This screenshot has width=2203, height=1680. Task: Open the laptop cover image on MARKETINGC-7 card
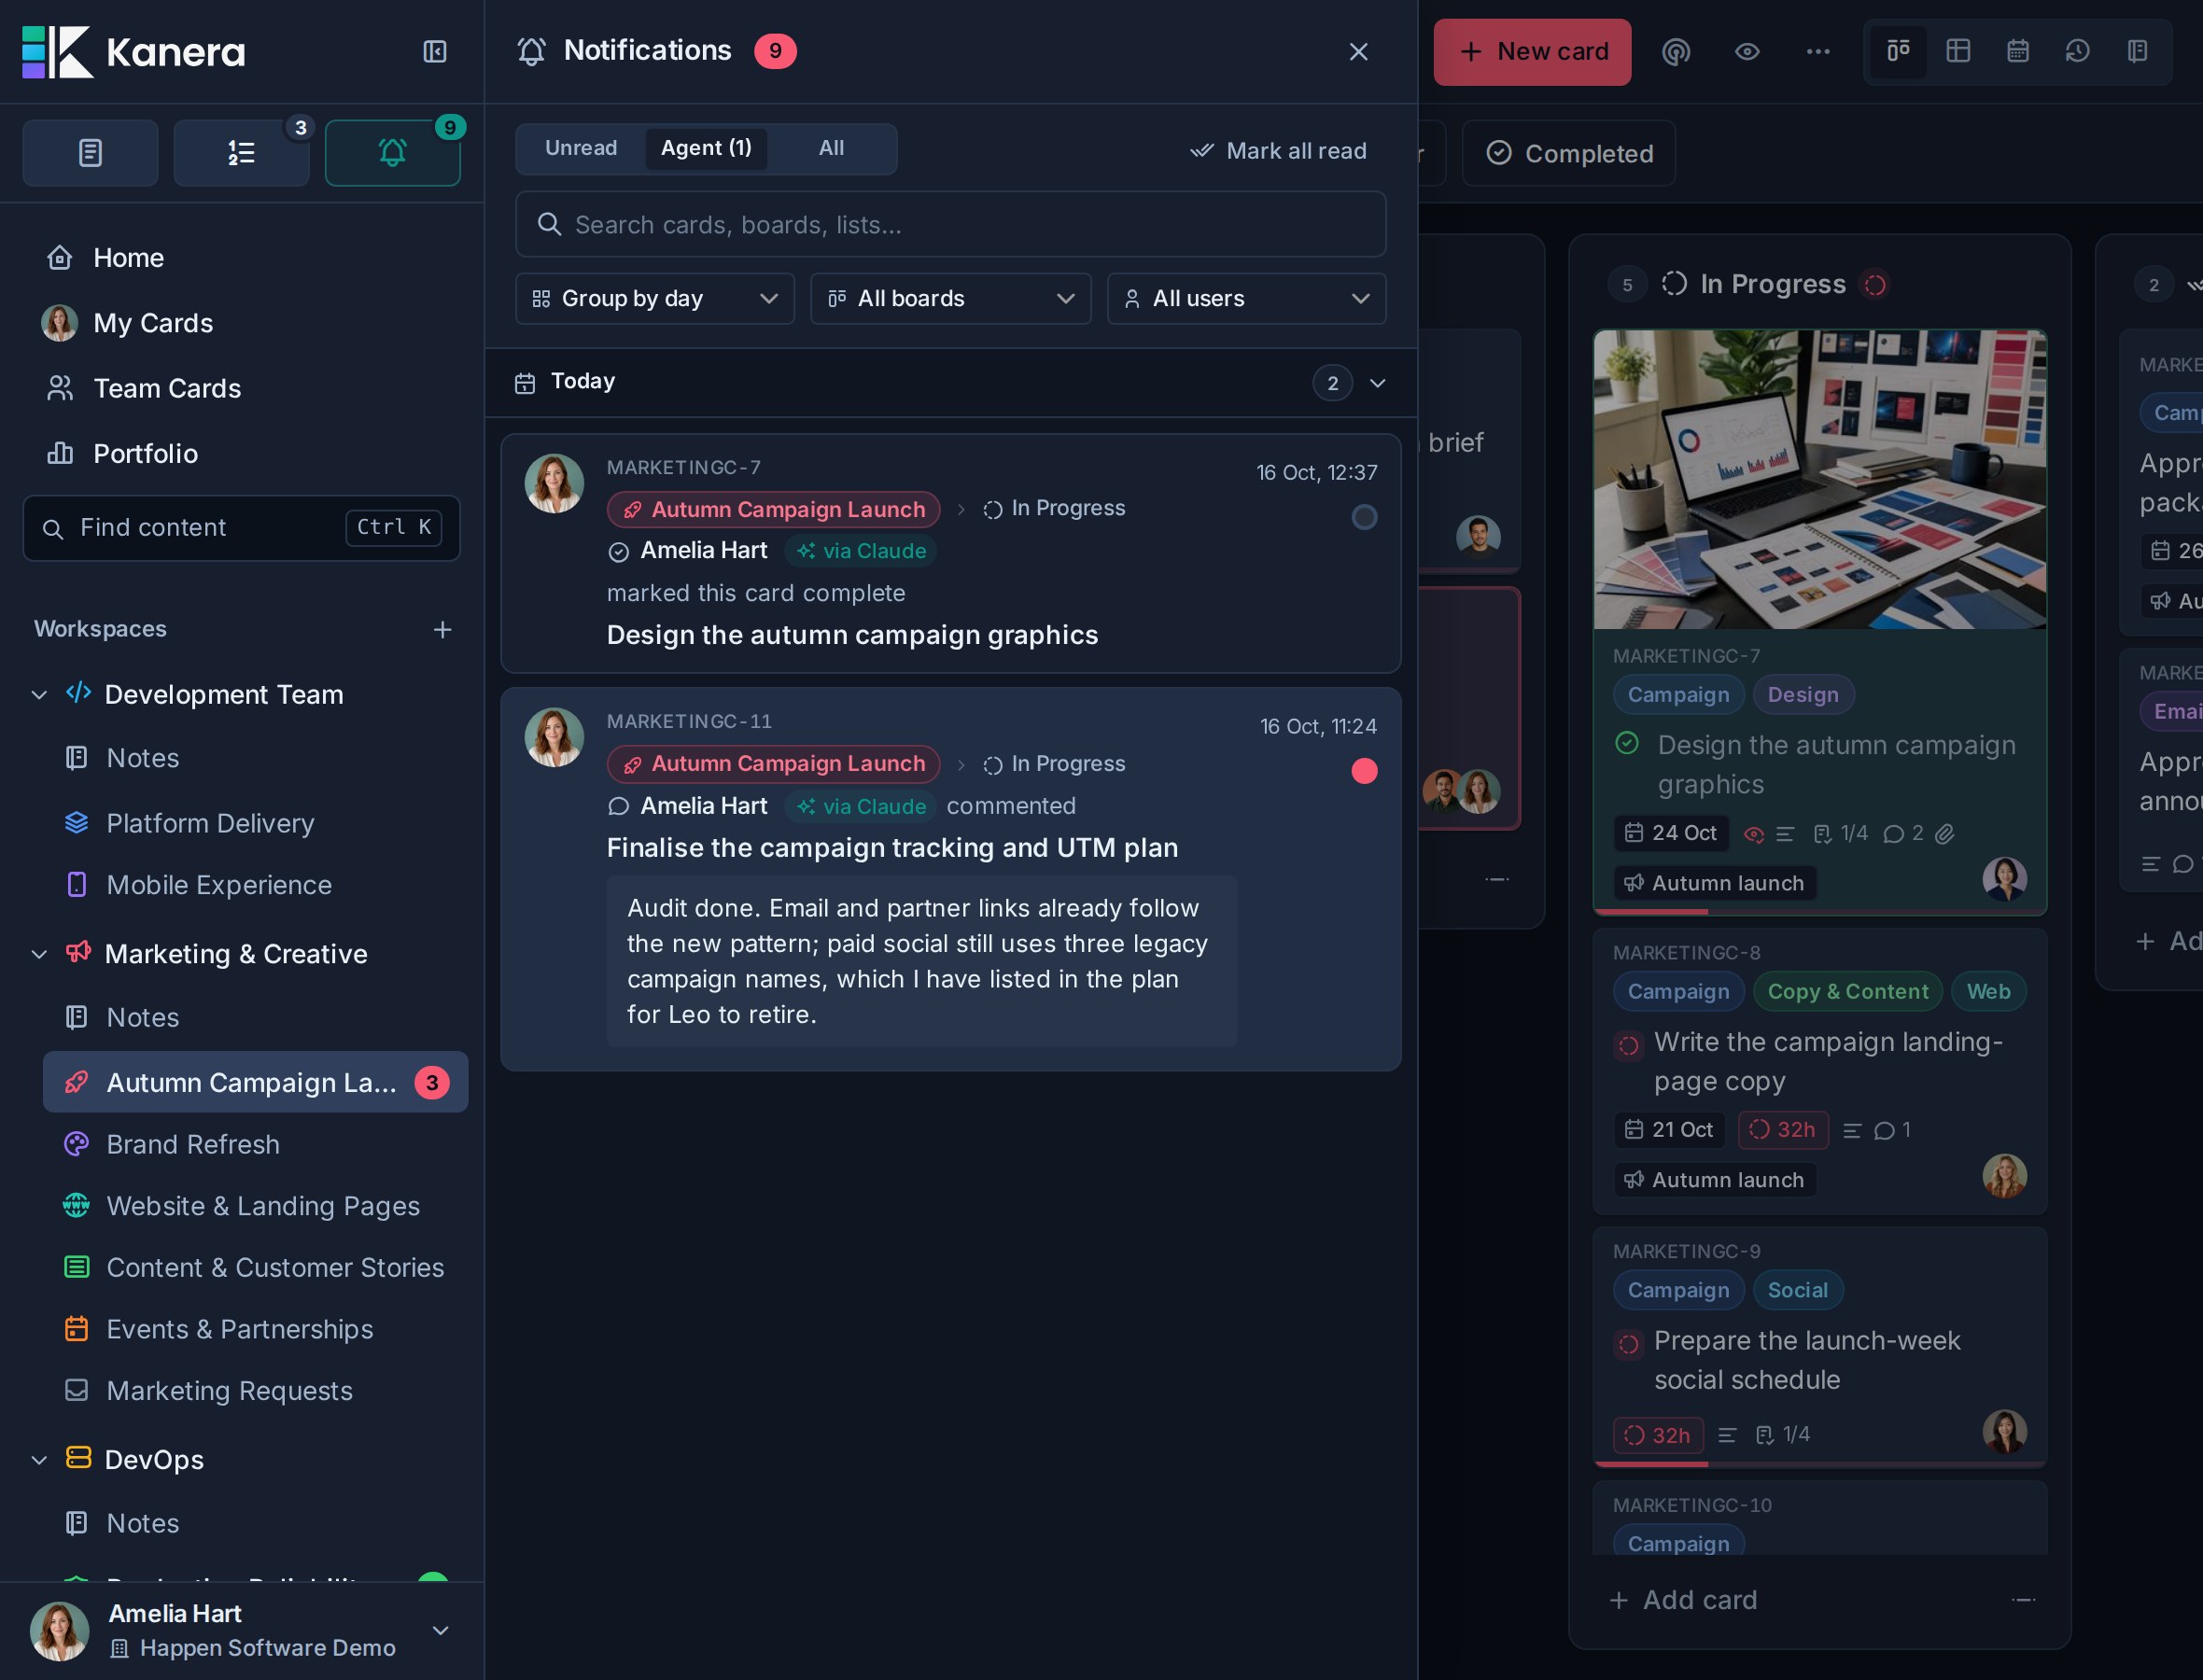(x=1819, y=479)
